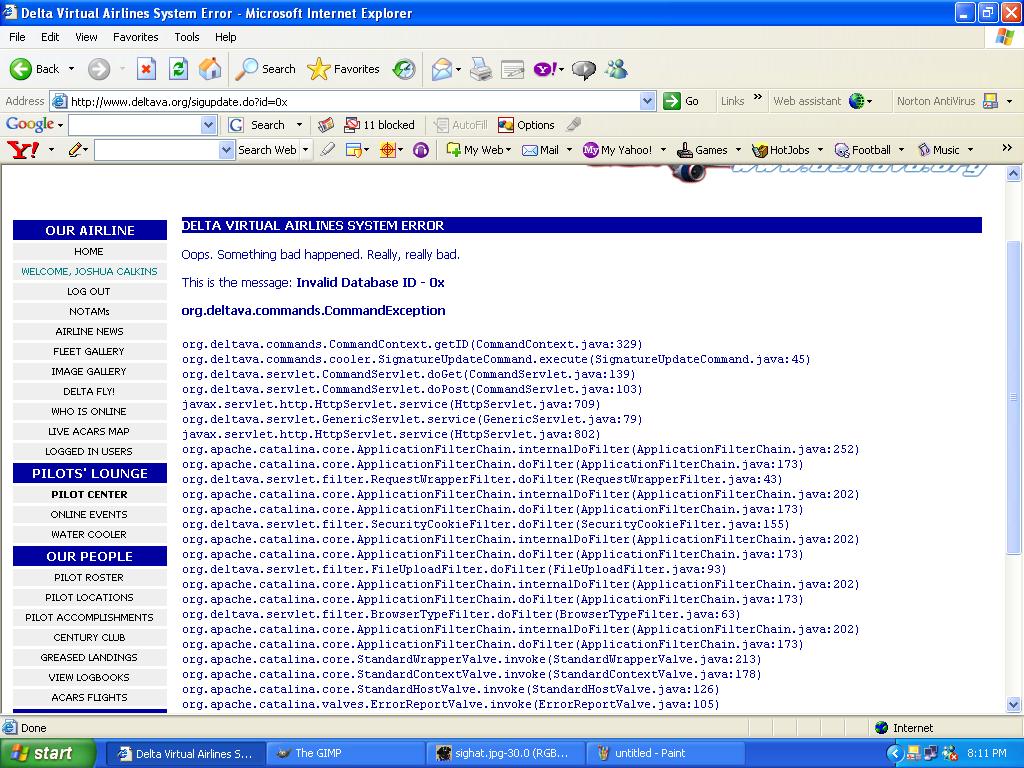Open the LIVE ACARS MAP link
1024x768 pixels.
click(x=89, y=431)
